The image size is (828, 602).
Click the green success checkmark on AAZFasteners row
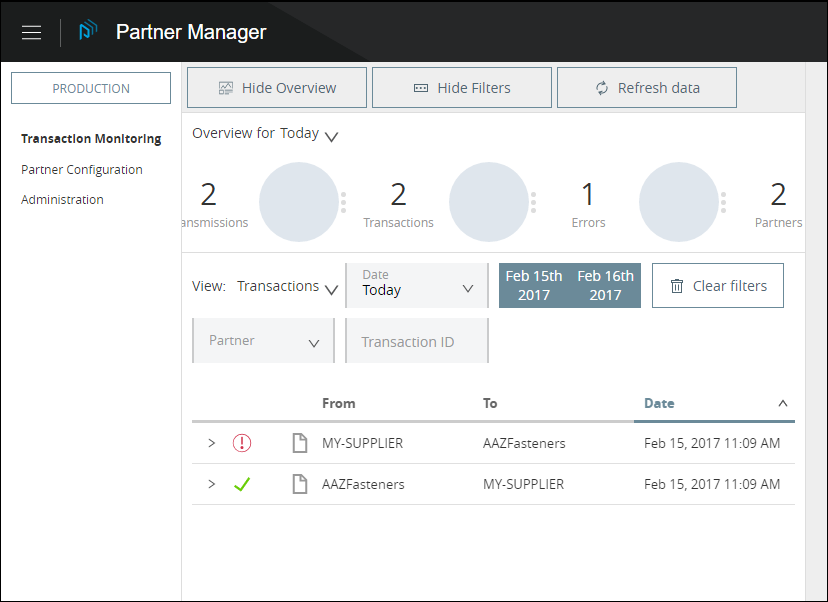pyautogui.click(x=241, y=483)
